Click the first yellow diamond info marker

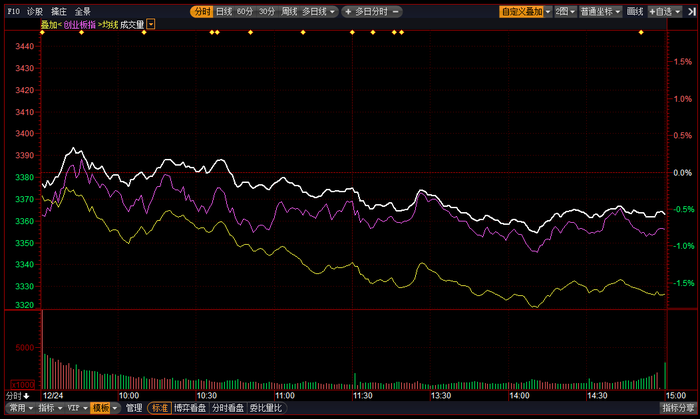pyautogui.click(x=42, y=32)
